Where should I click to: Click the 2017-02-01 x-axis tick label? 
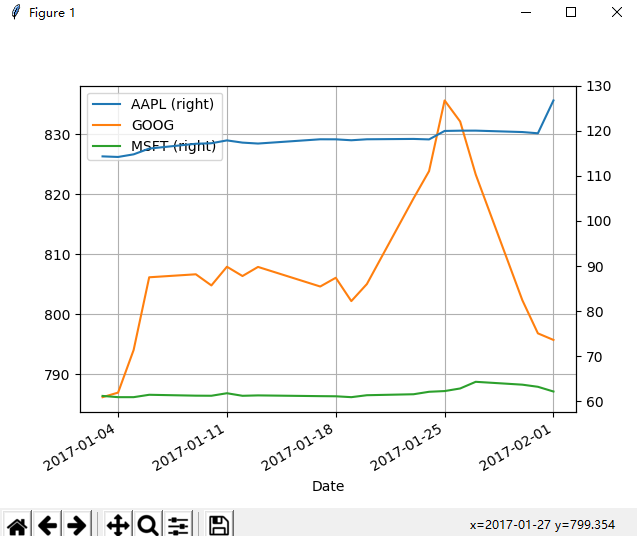coord(516,447)
